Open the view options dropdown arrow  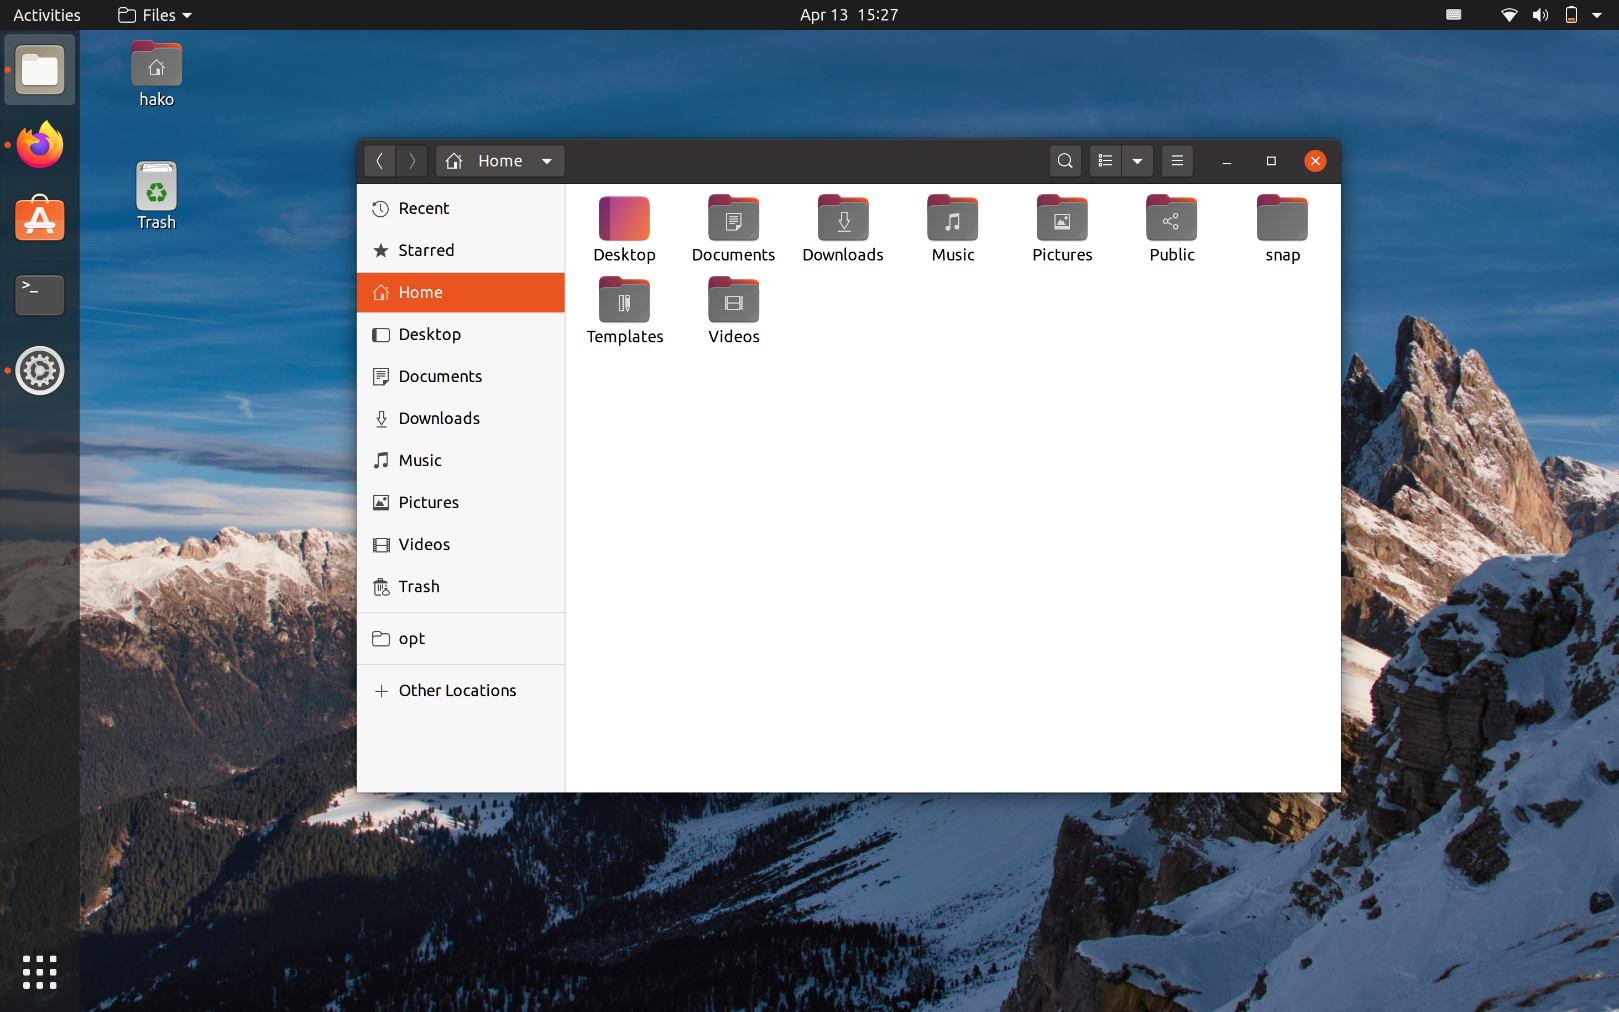pyautogui.click(x=1137, y=161)
